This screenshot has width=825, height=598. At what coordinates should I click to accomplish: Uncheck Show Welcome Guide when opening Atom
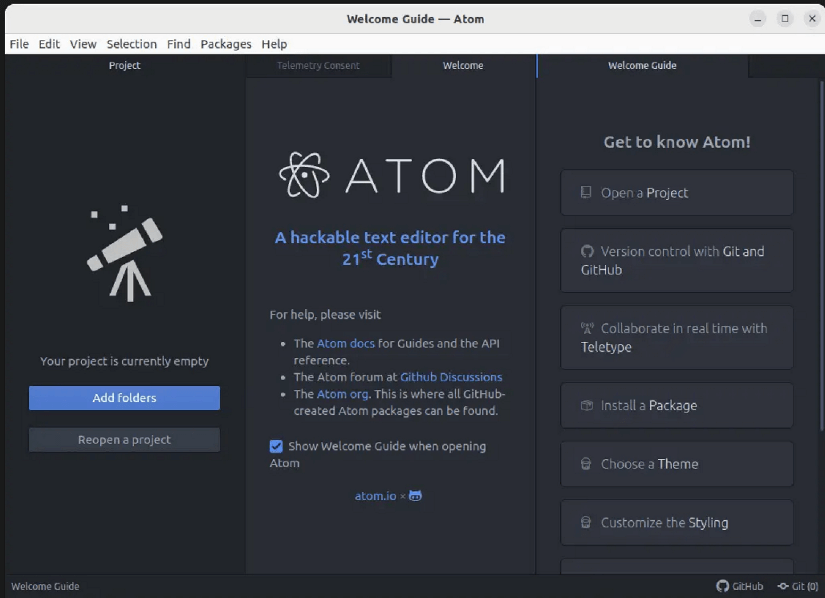pos(276,446)
